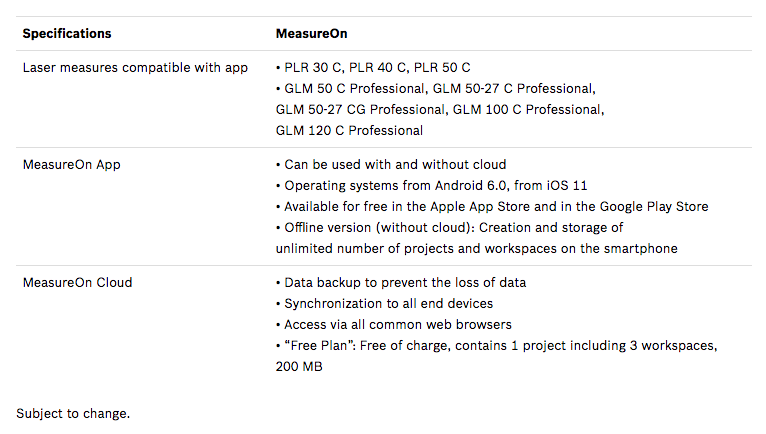The height and width of the screenshot is (434, 766).
Task: Click the MeasureOn column header
Action: (312, 34)
